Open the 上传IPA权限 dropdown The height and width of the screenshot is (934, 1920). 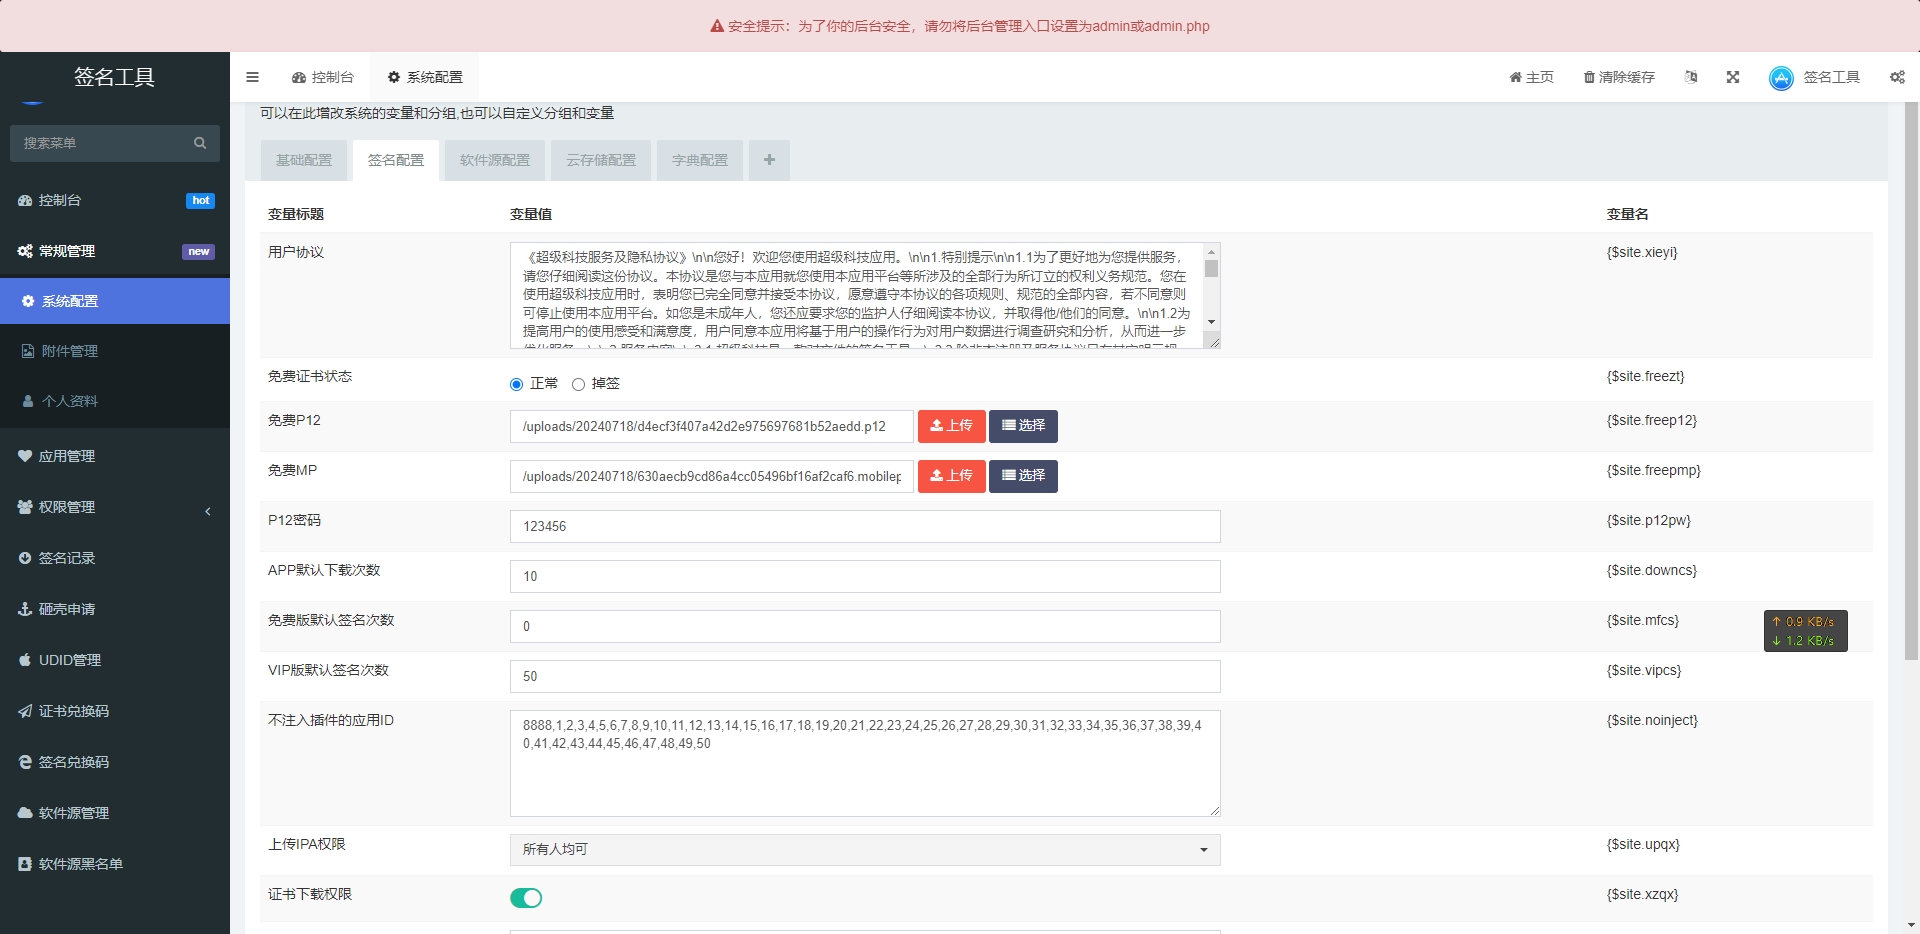[864, 850]
